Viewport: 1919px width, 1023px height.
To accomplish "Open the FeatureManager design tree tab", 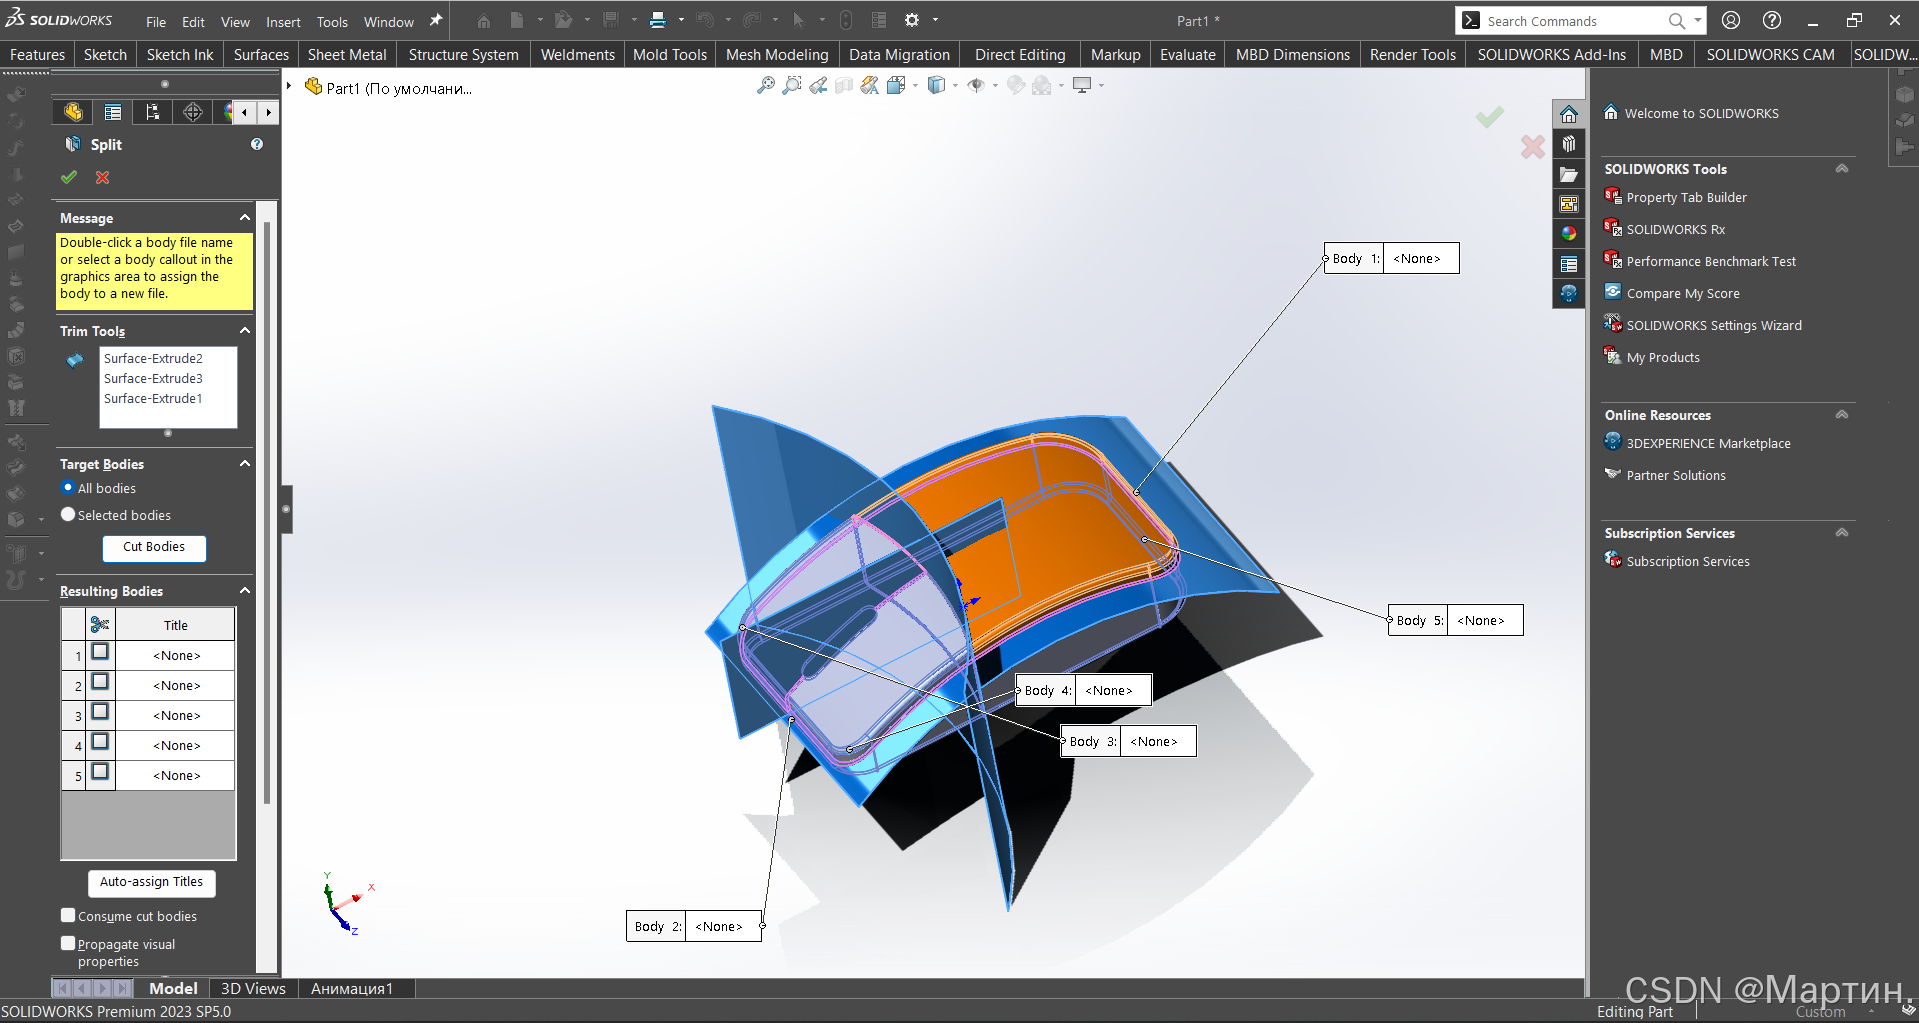I will click(73, 112).
